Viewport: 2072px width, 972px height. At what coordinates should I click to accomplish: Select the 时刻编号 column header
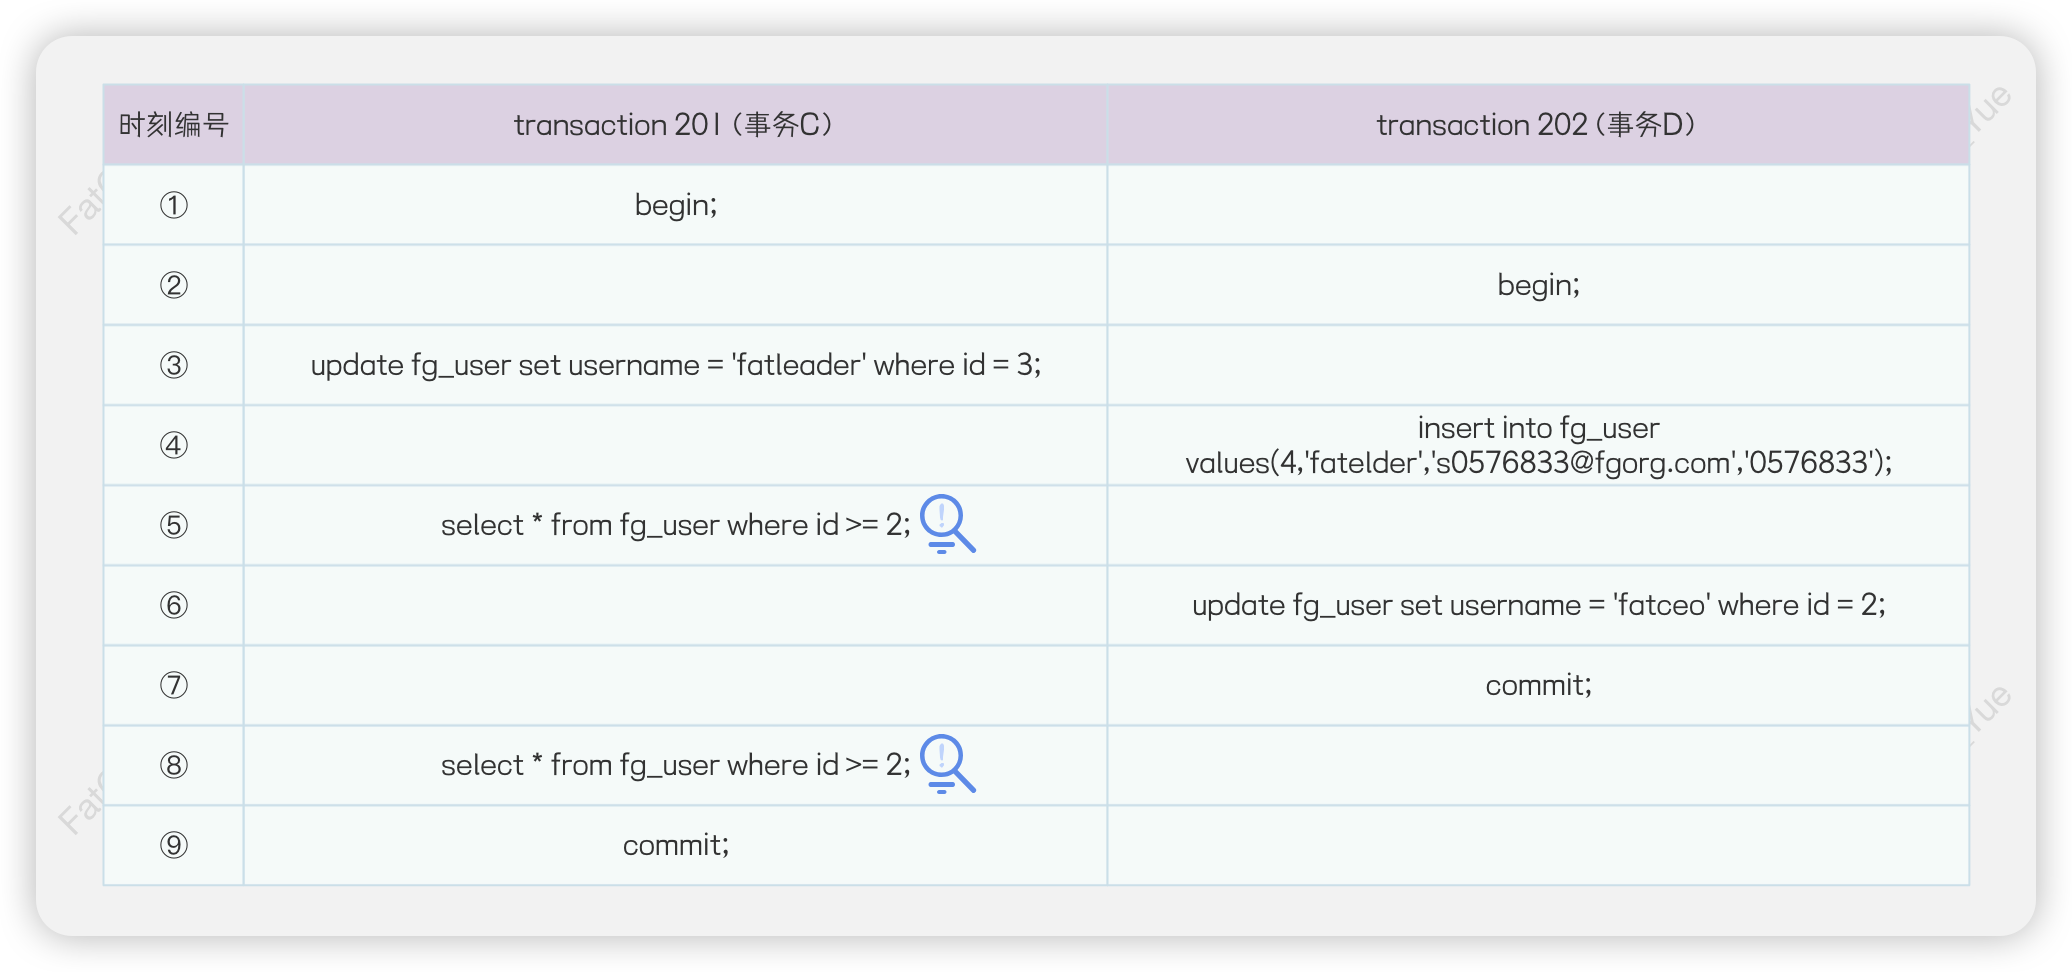point(174,125)
